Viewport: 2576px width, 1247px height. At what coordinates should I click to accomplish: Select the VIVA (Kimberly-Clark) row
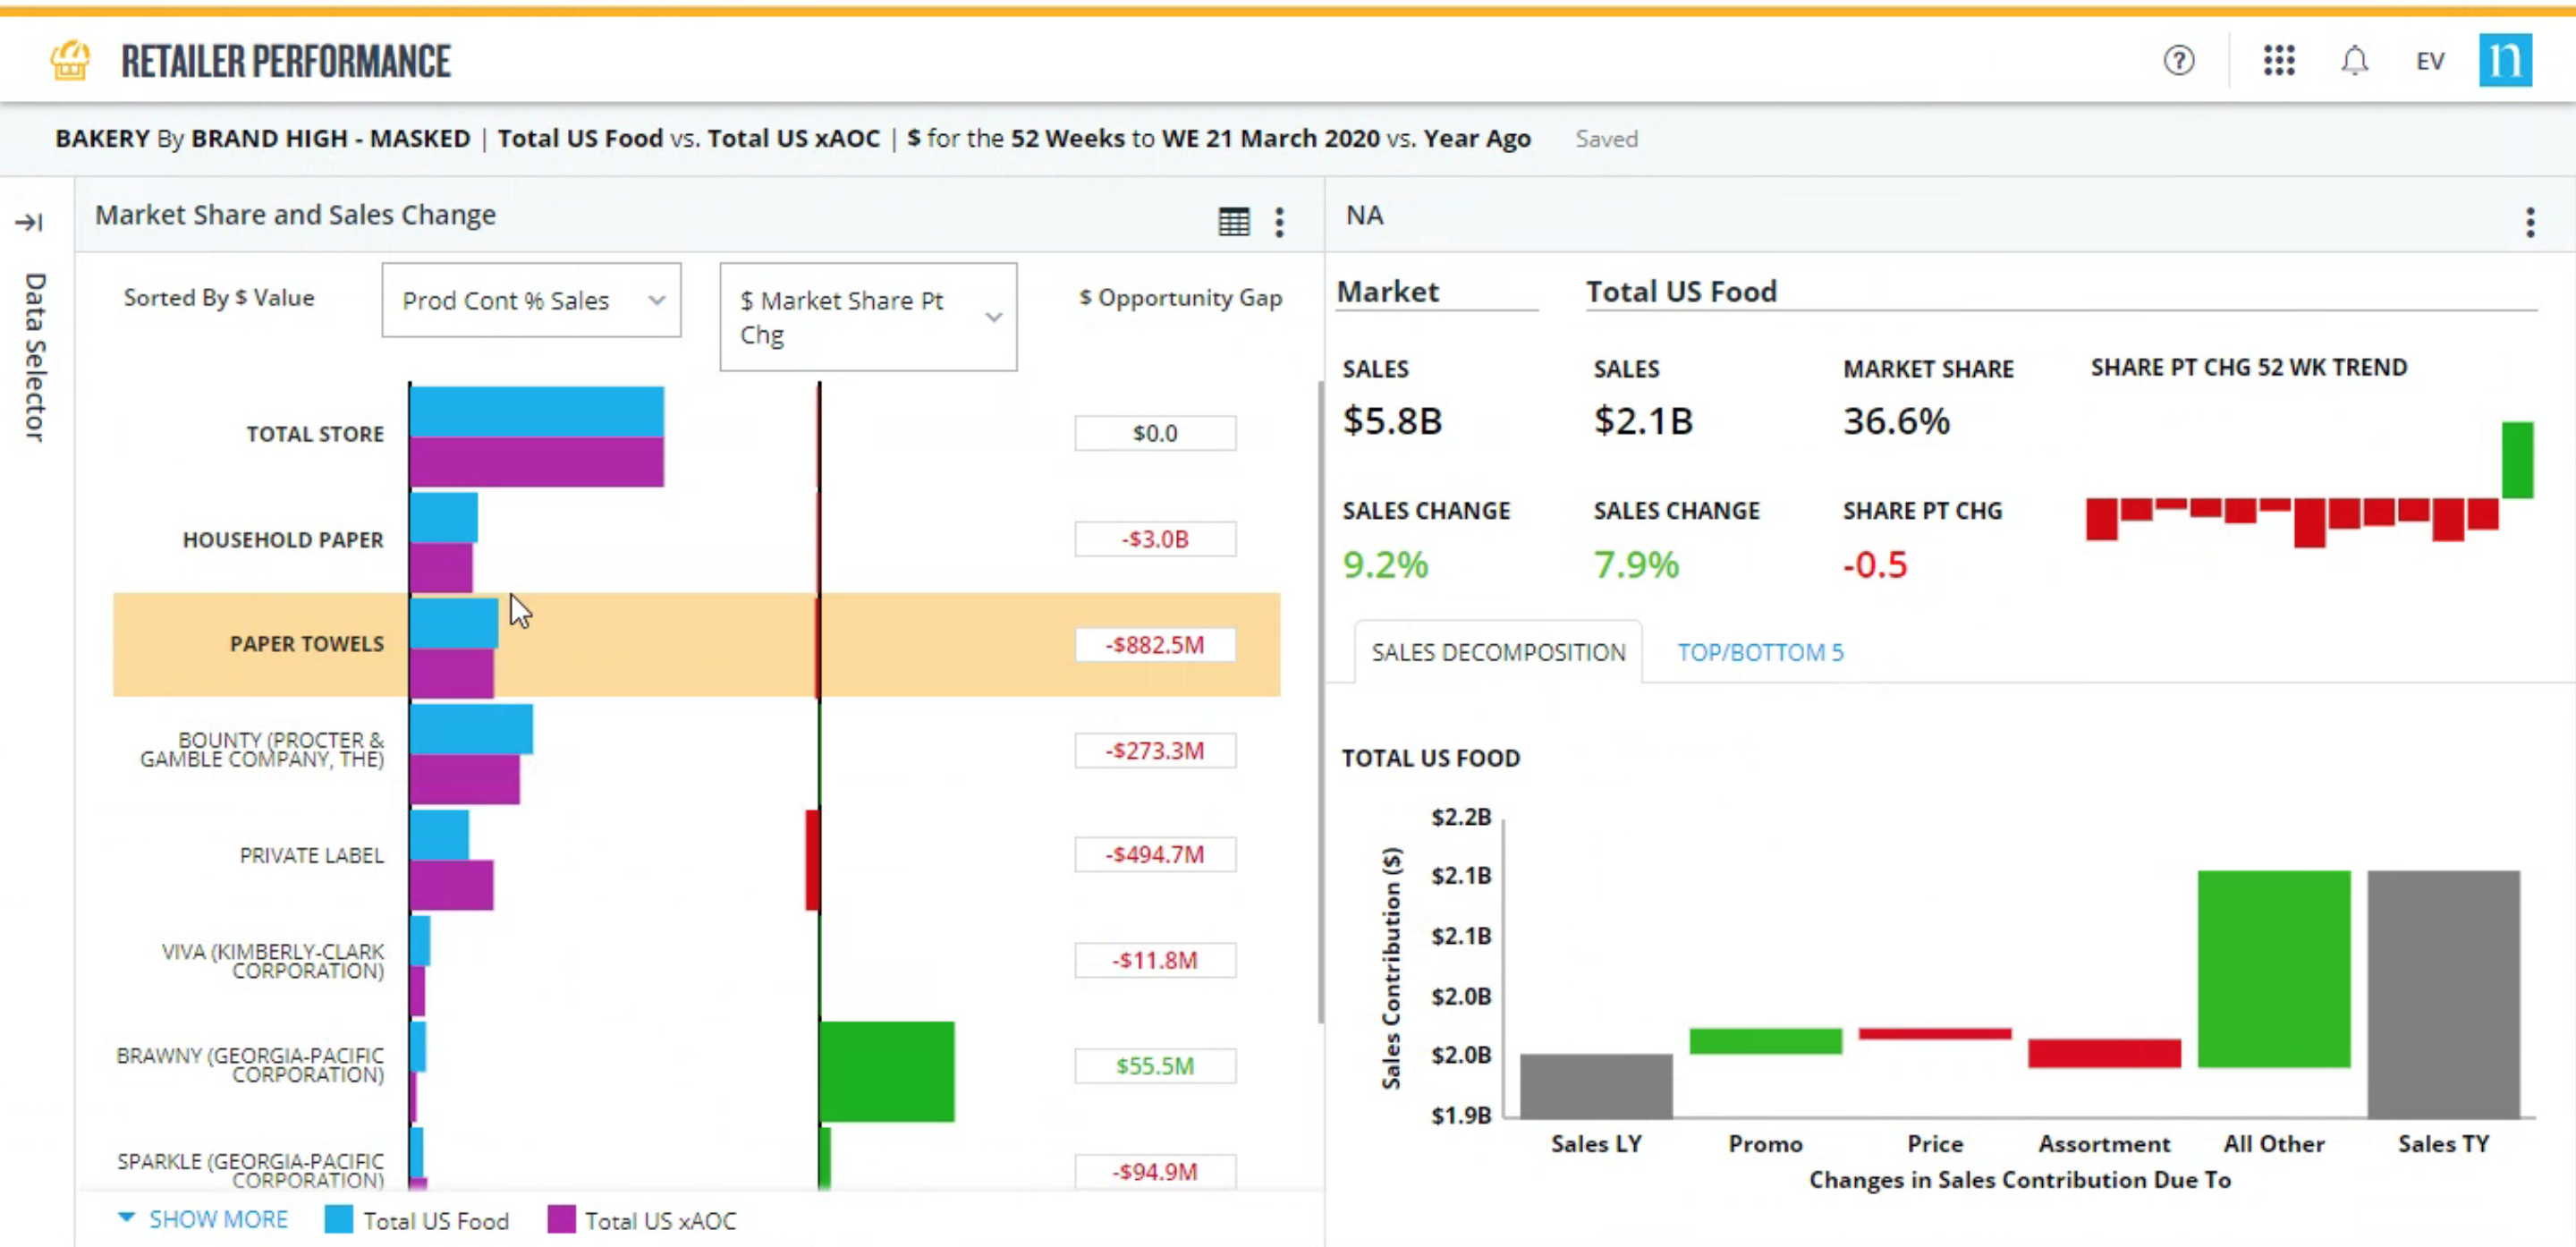(x=272, y=961)
